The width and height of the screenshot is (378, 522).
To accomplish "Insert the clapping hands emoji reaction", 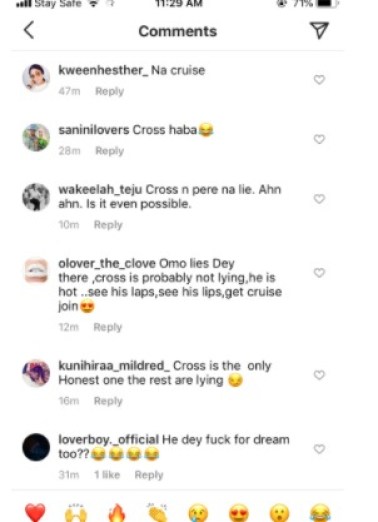I will point(157,512).
